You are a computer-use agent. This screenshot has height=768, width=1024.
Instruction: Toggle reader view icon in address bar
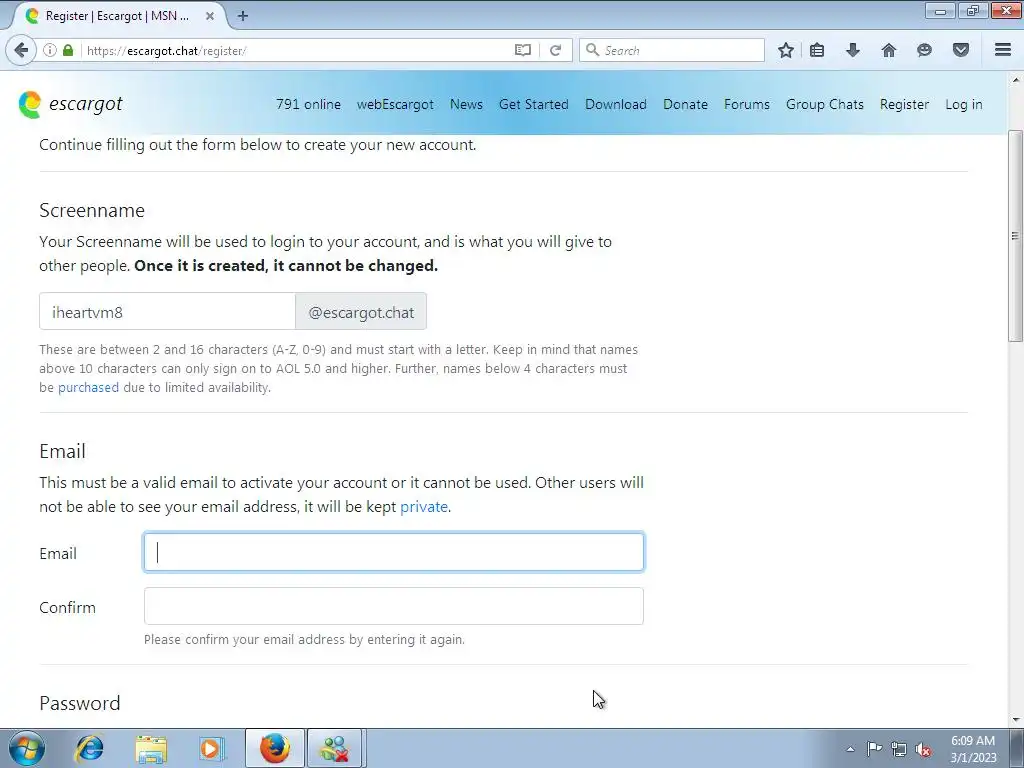click(522, 50)
